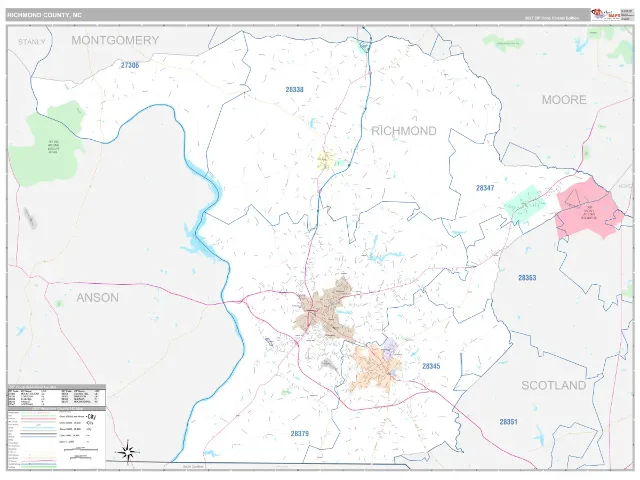This screenshot has width=640, height=480.
Task: Click the ANSON county label
Action: pyautogui.click(x=98, y=298)
